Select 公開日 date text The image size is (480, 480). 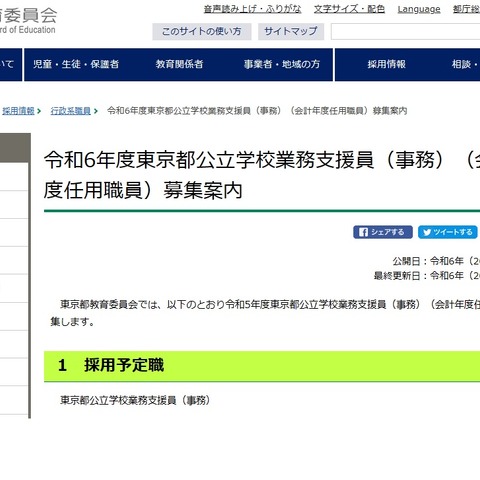(436, 261)
